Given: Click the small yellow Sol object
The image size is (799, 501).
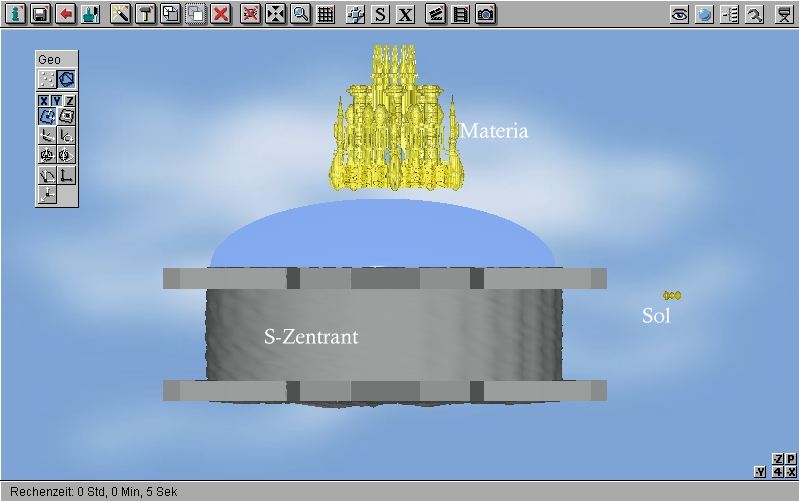Looking at the screenshot, I should pyautogui.click(x=672, y=295).
